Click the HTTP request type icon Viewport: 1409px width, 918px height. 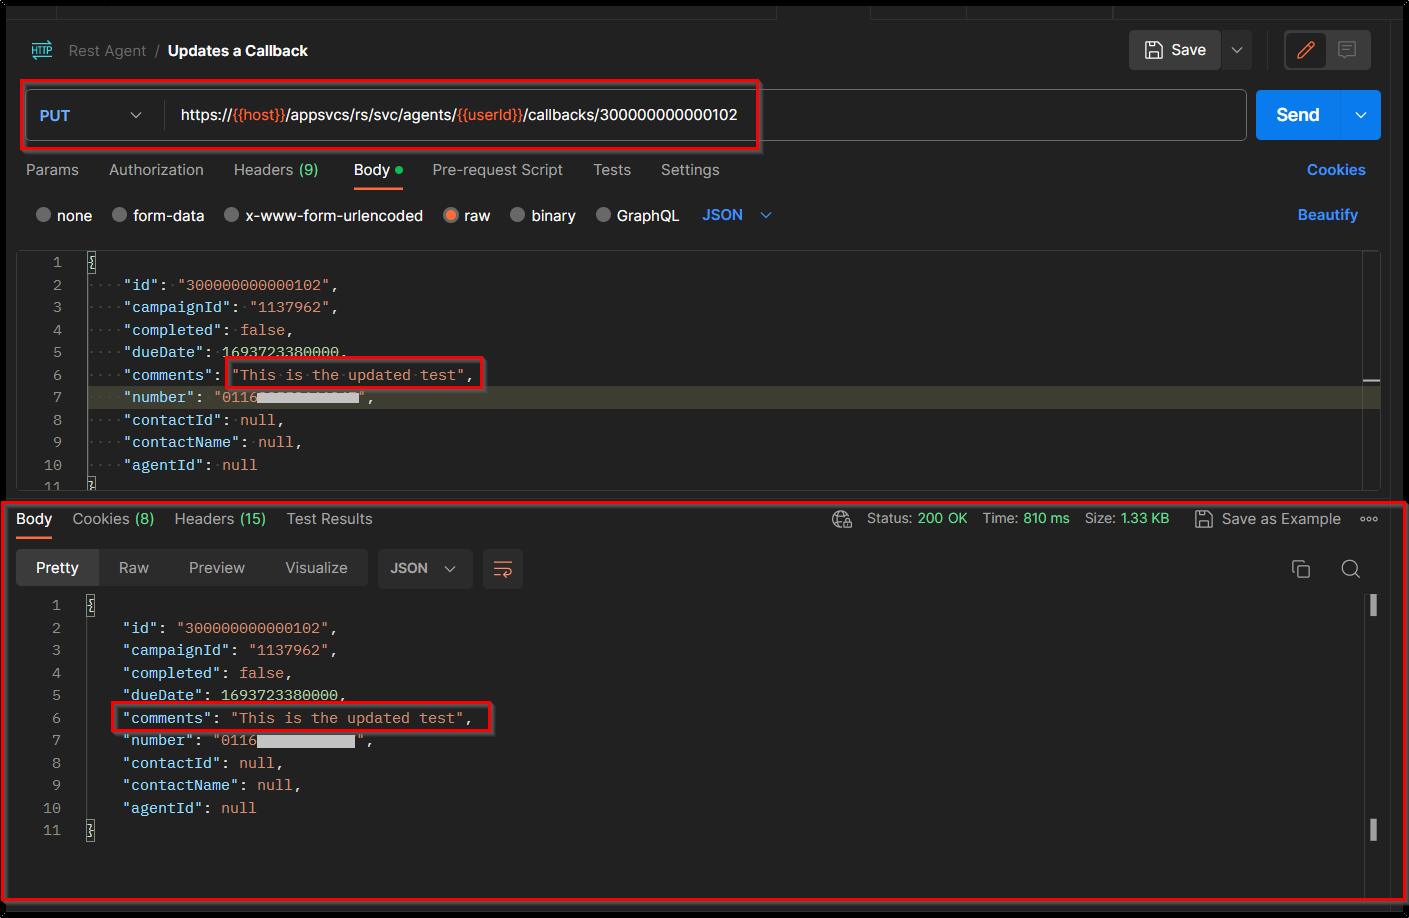click(42, 50)
